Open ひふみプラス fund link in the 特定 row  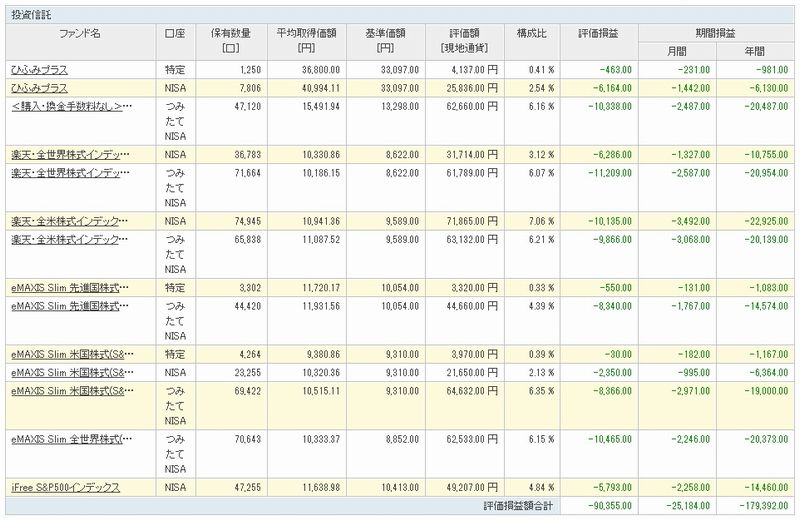point(39,70)
